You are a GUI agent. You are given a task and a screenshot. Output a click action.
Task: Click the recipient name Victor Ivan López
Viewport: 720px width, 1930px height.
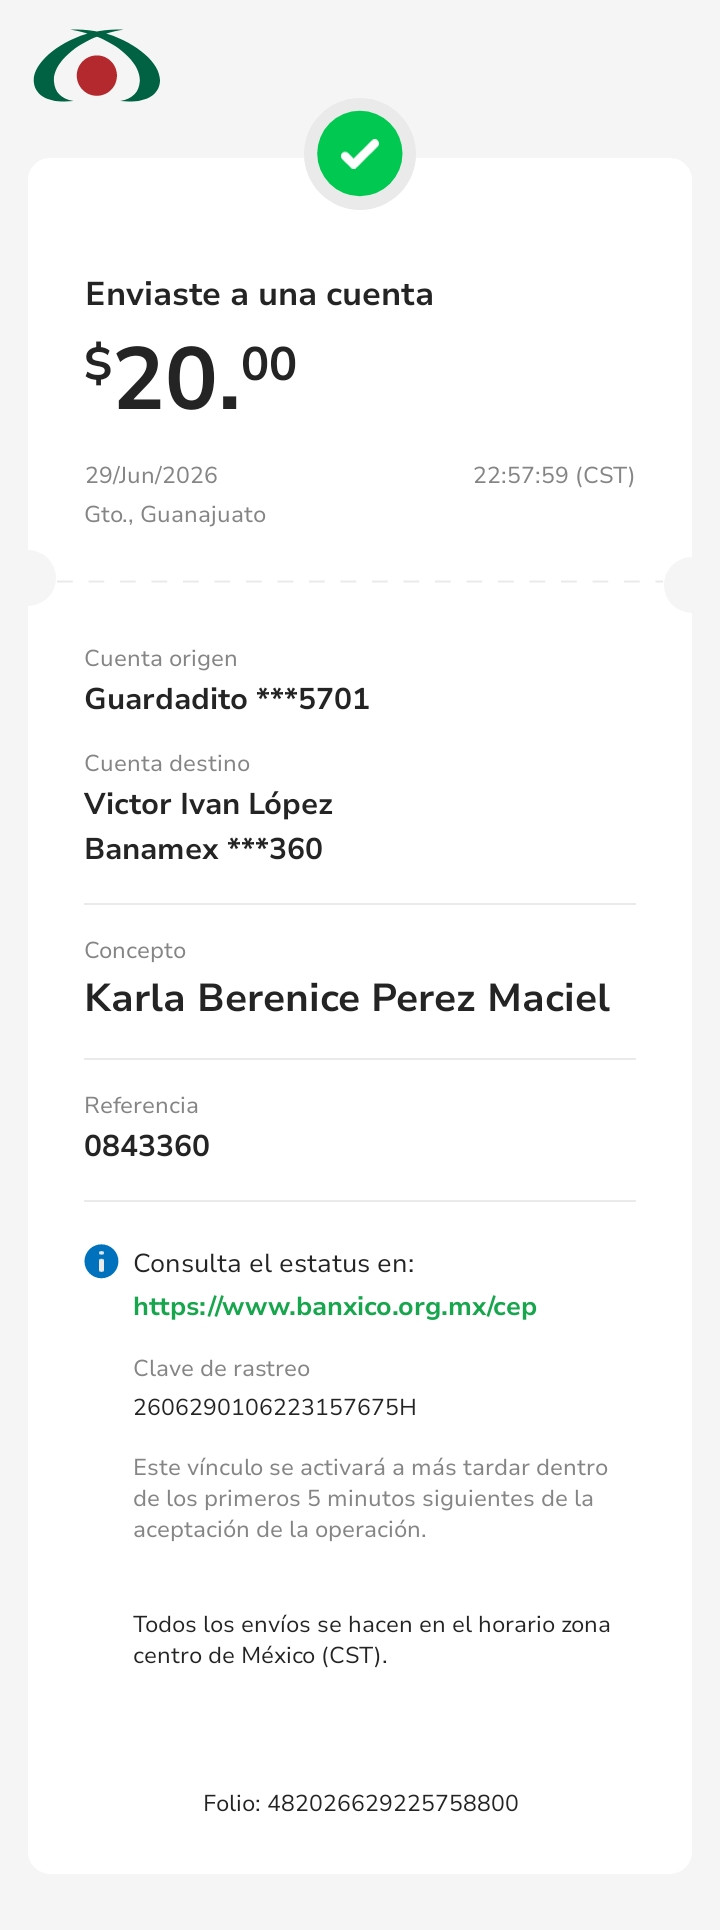coord(208,804)
